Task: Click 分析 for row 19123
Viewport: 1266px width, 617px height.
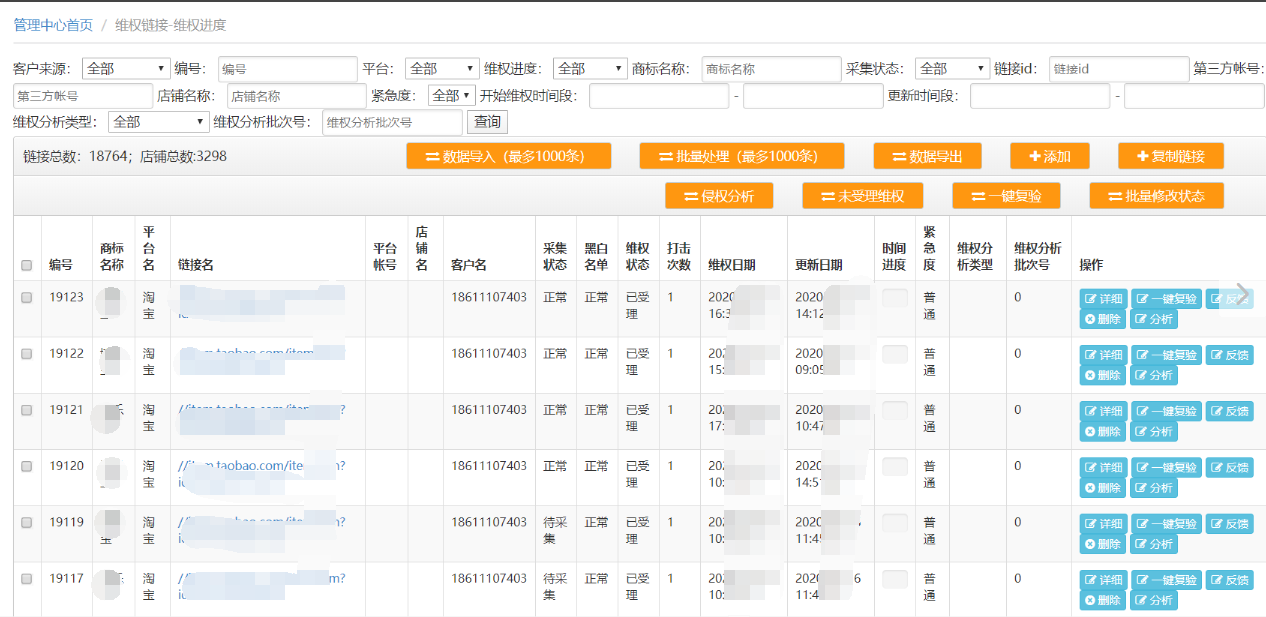Action: point(1154,319)
